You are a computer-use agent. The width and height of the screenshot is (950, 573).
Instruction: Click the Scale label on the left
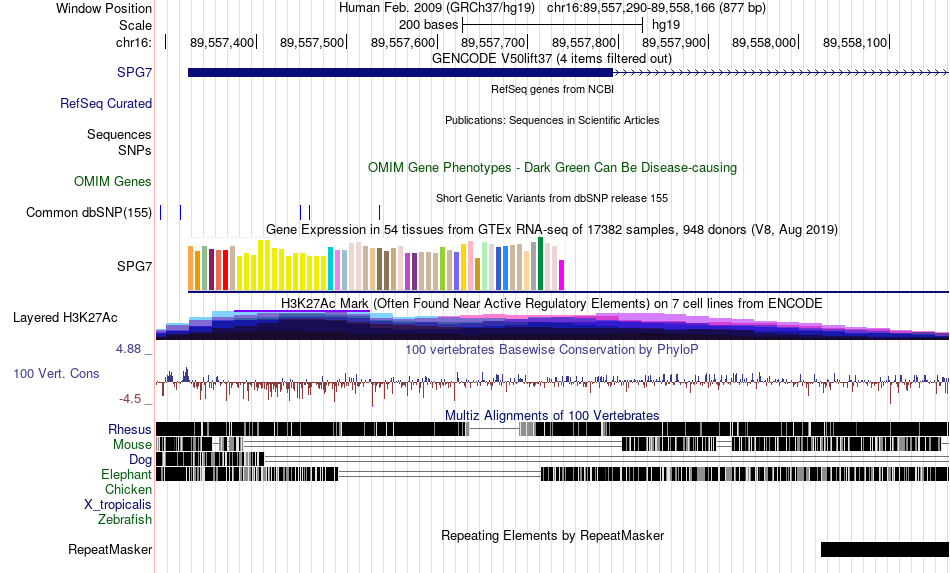tap(135, 25)
